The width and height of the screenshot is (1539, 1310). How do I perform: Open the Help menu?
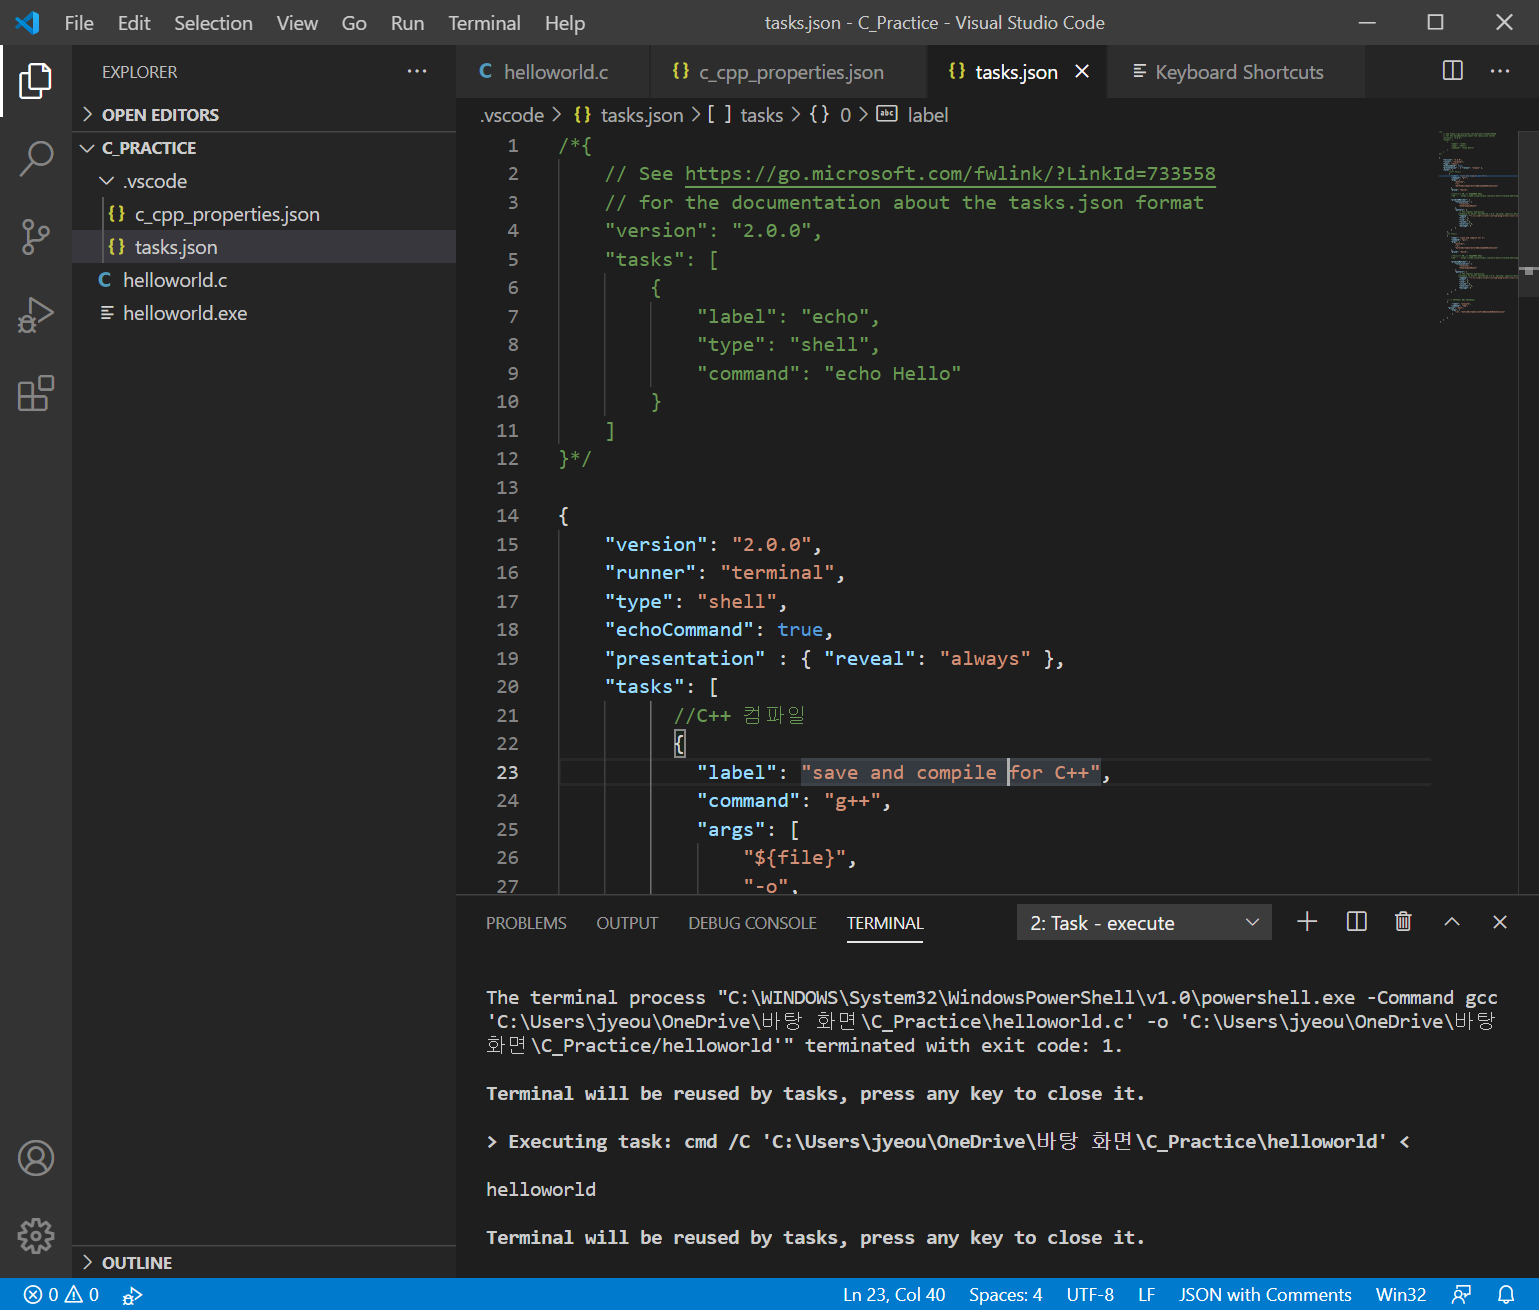564,23
